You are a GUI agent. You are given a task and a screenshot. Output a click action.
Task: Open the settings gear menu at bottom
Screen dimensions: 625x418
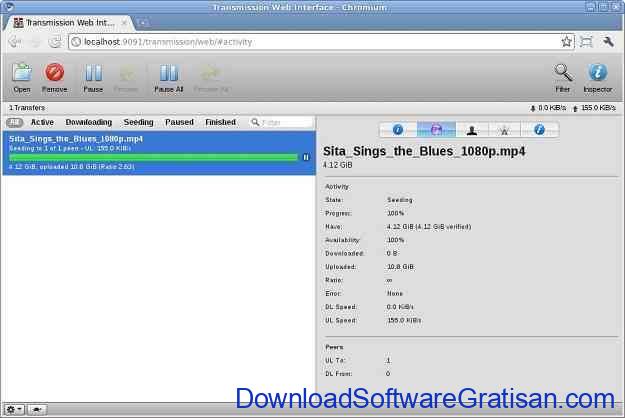click(x=14, y=409)
